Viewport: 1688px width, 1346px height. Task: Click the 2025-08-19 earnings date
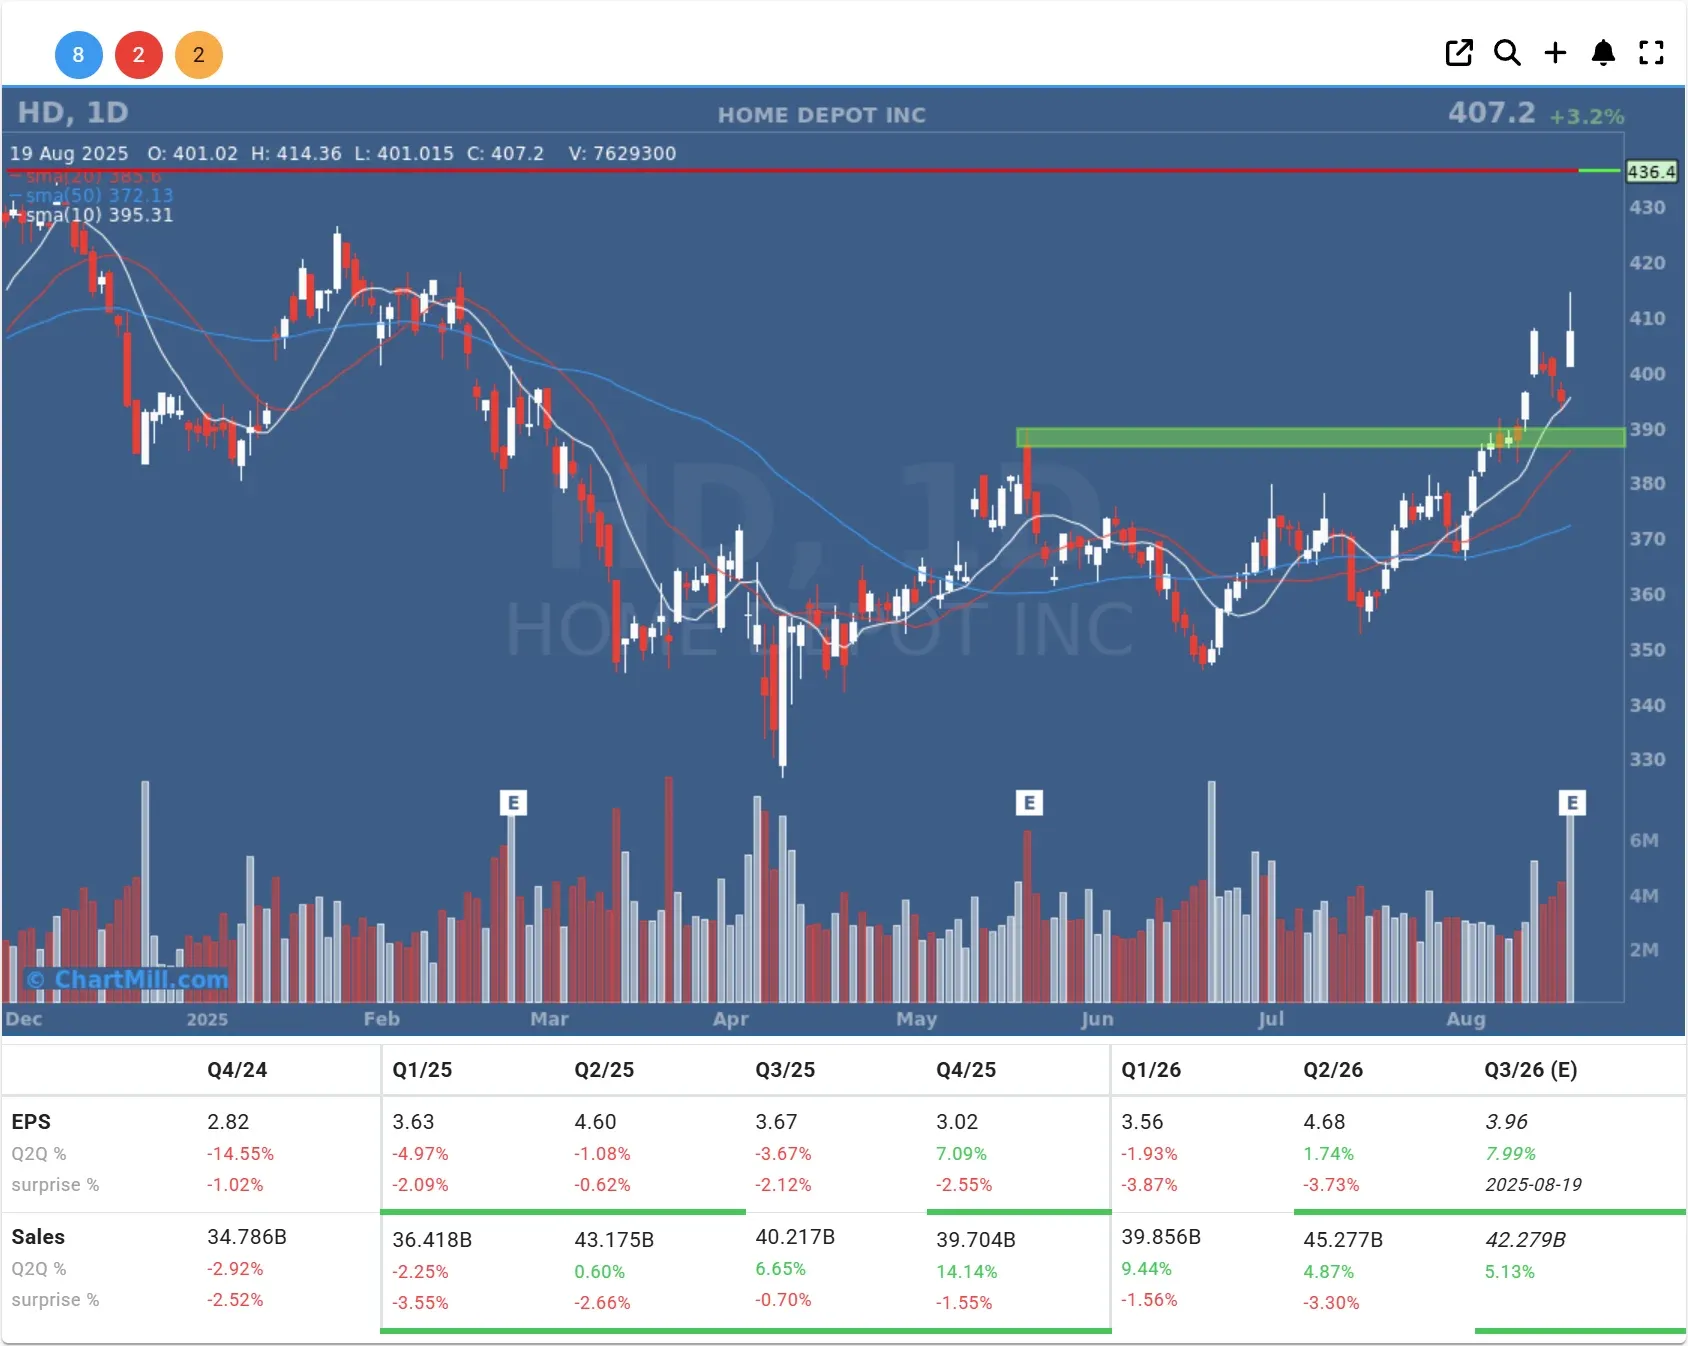(1533, 1185)
